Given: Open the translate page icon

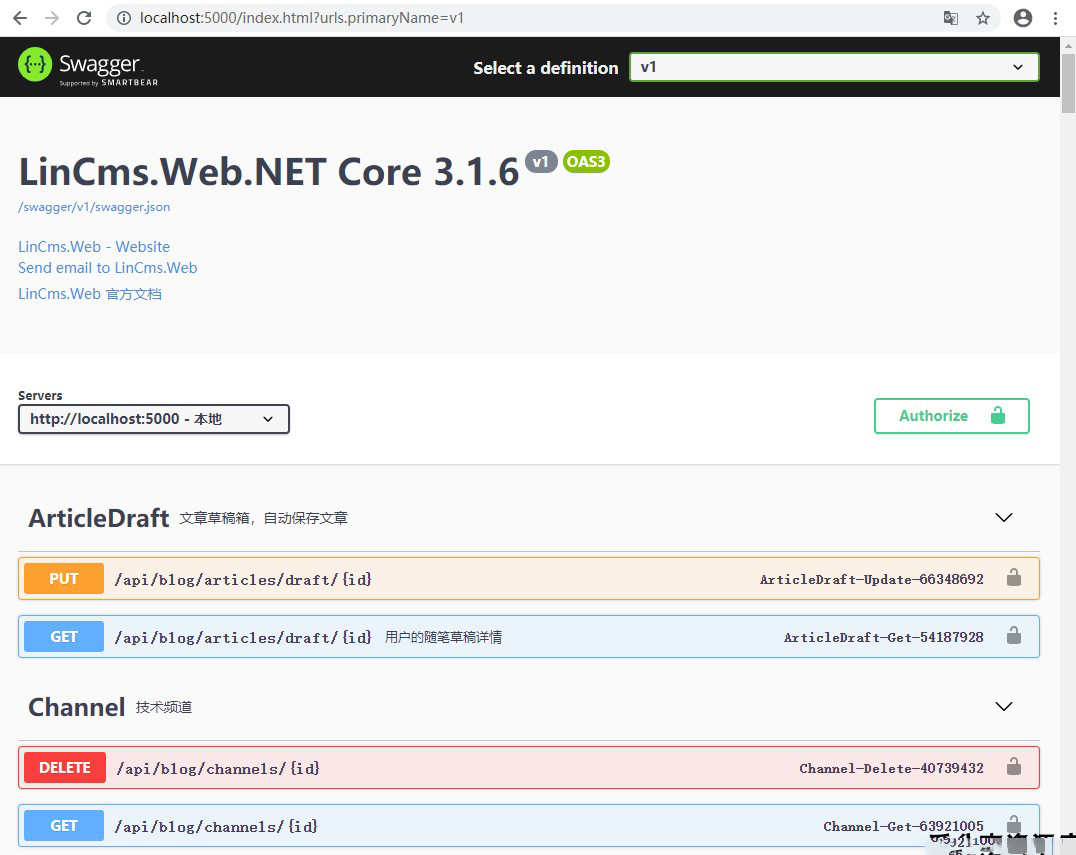Looking at the screenshot, I should (950, 18).
